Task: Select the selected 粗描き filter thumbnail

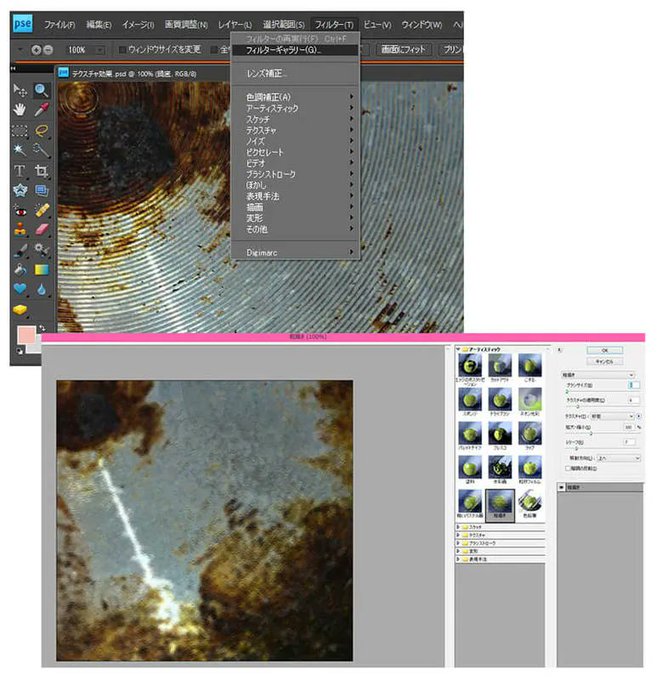Action: tap(500, 505)
